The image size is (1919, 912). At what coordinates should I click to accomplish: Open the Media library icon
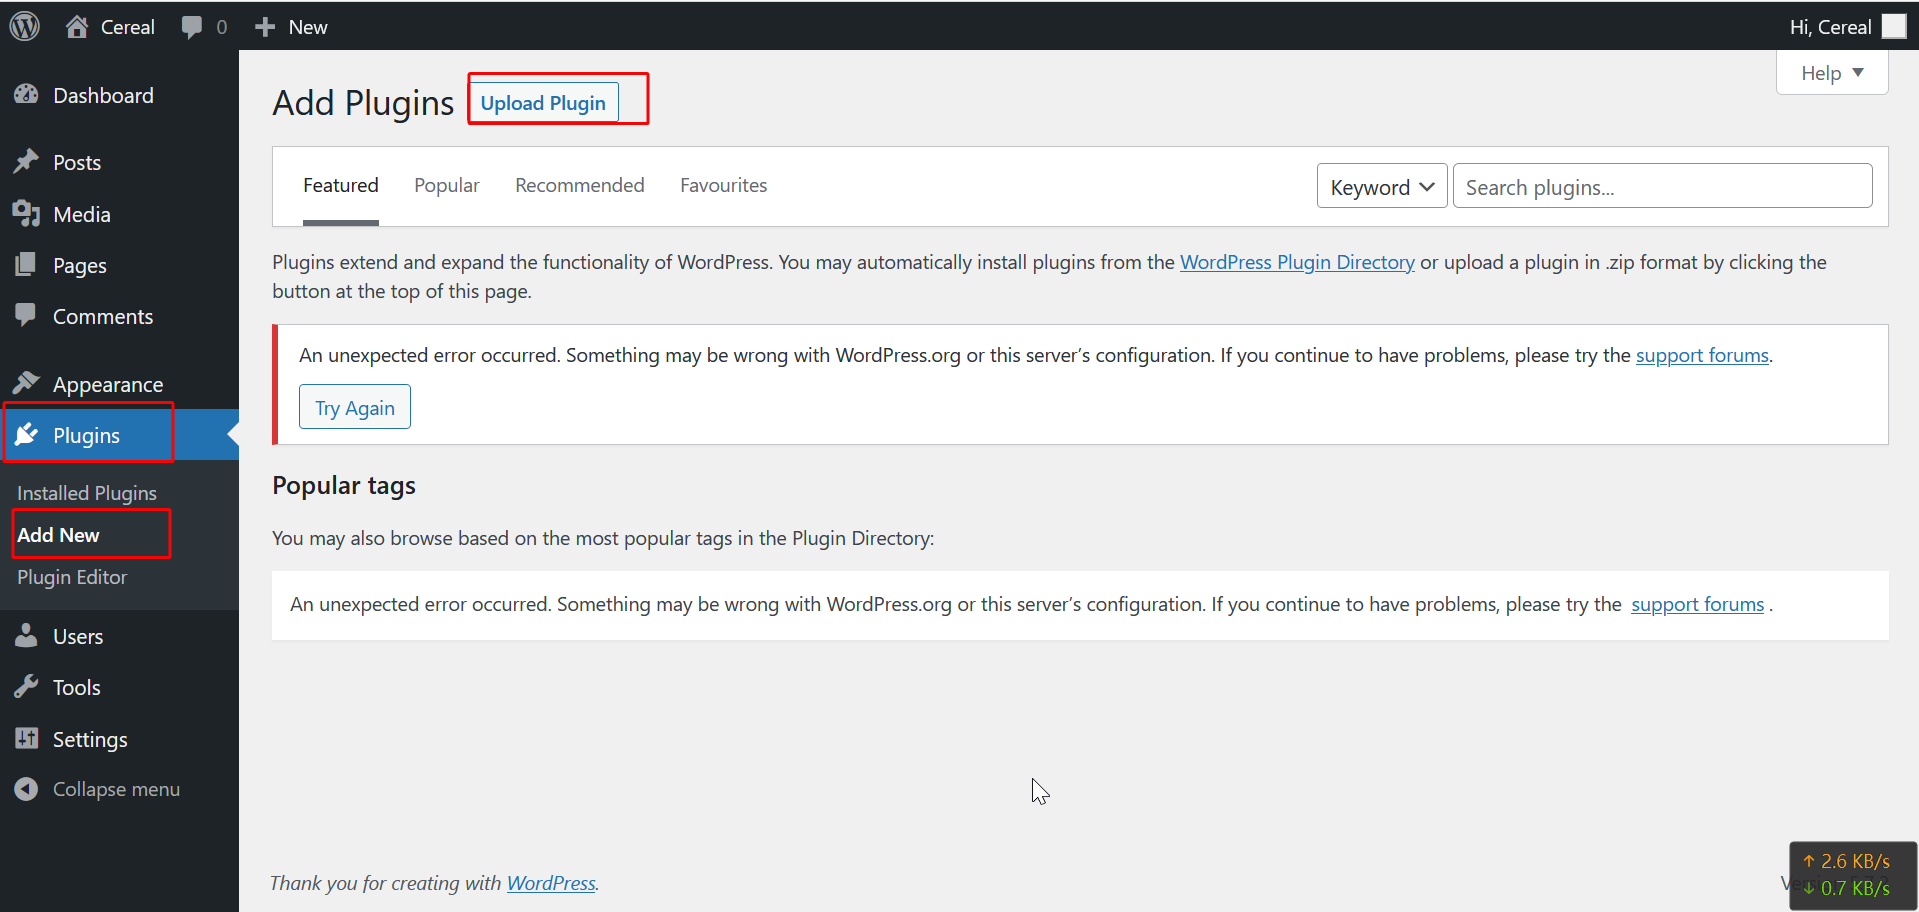tap(26, 214)
